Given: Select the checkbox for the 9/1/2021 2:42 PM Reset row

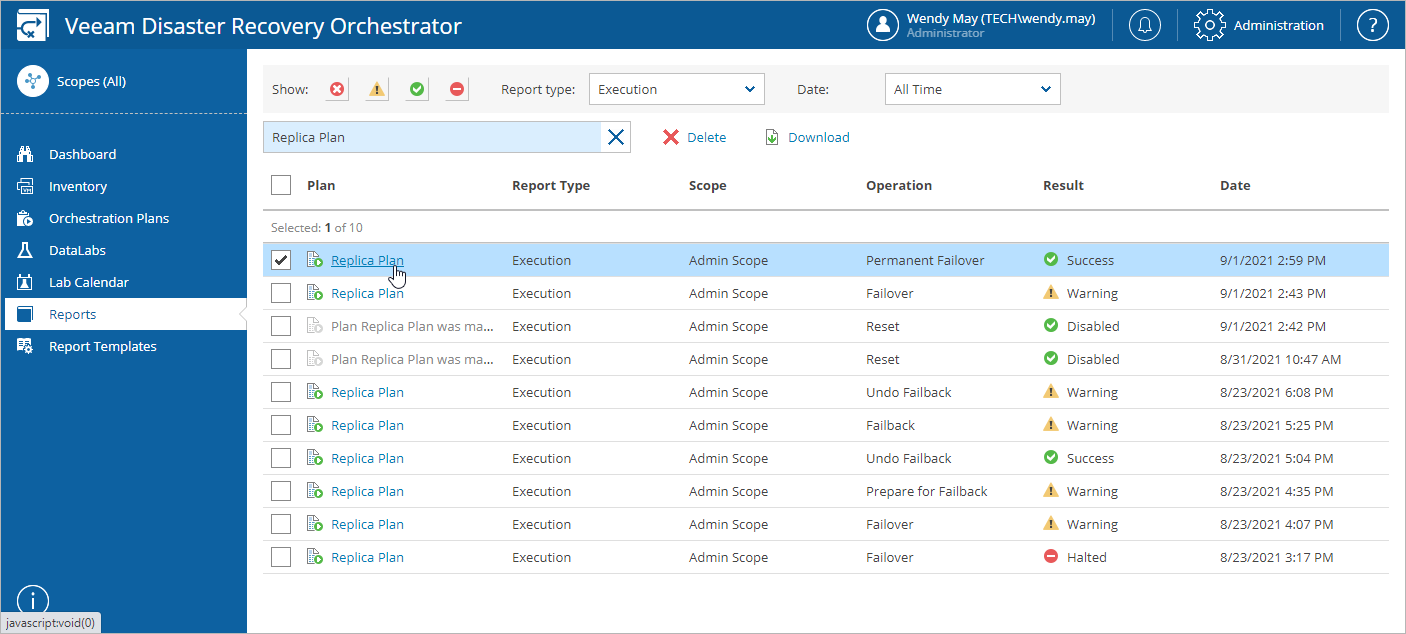Looking at the screenshot, I should coord(281,326).
